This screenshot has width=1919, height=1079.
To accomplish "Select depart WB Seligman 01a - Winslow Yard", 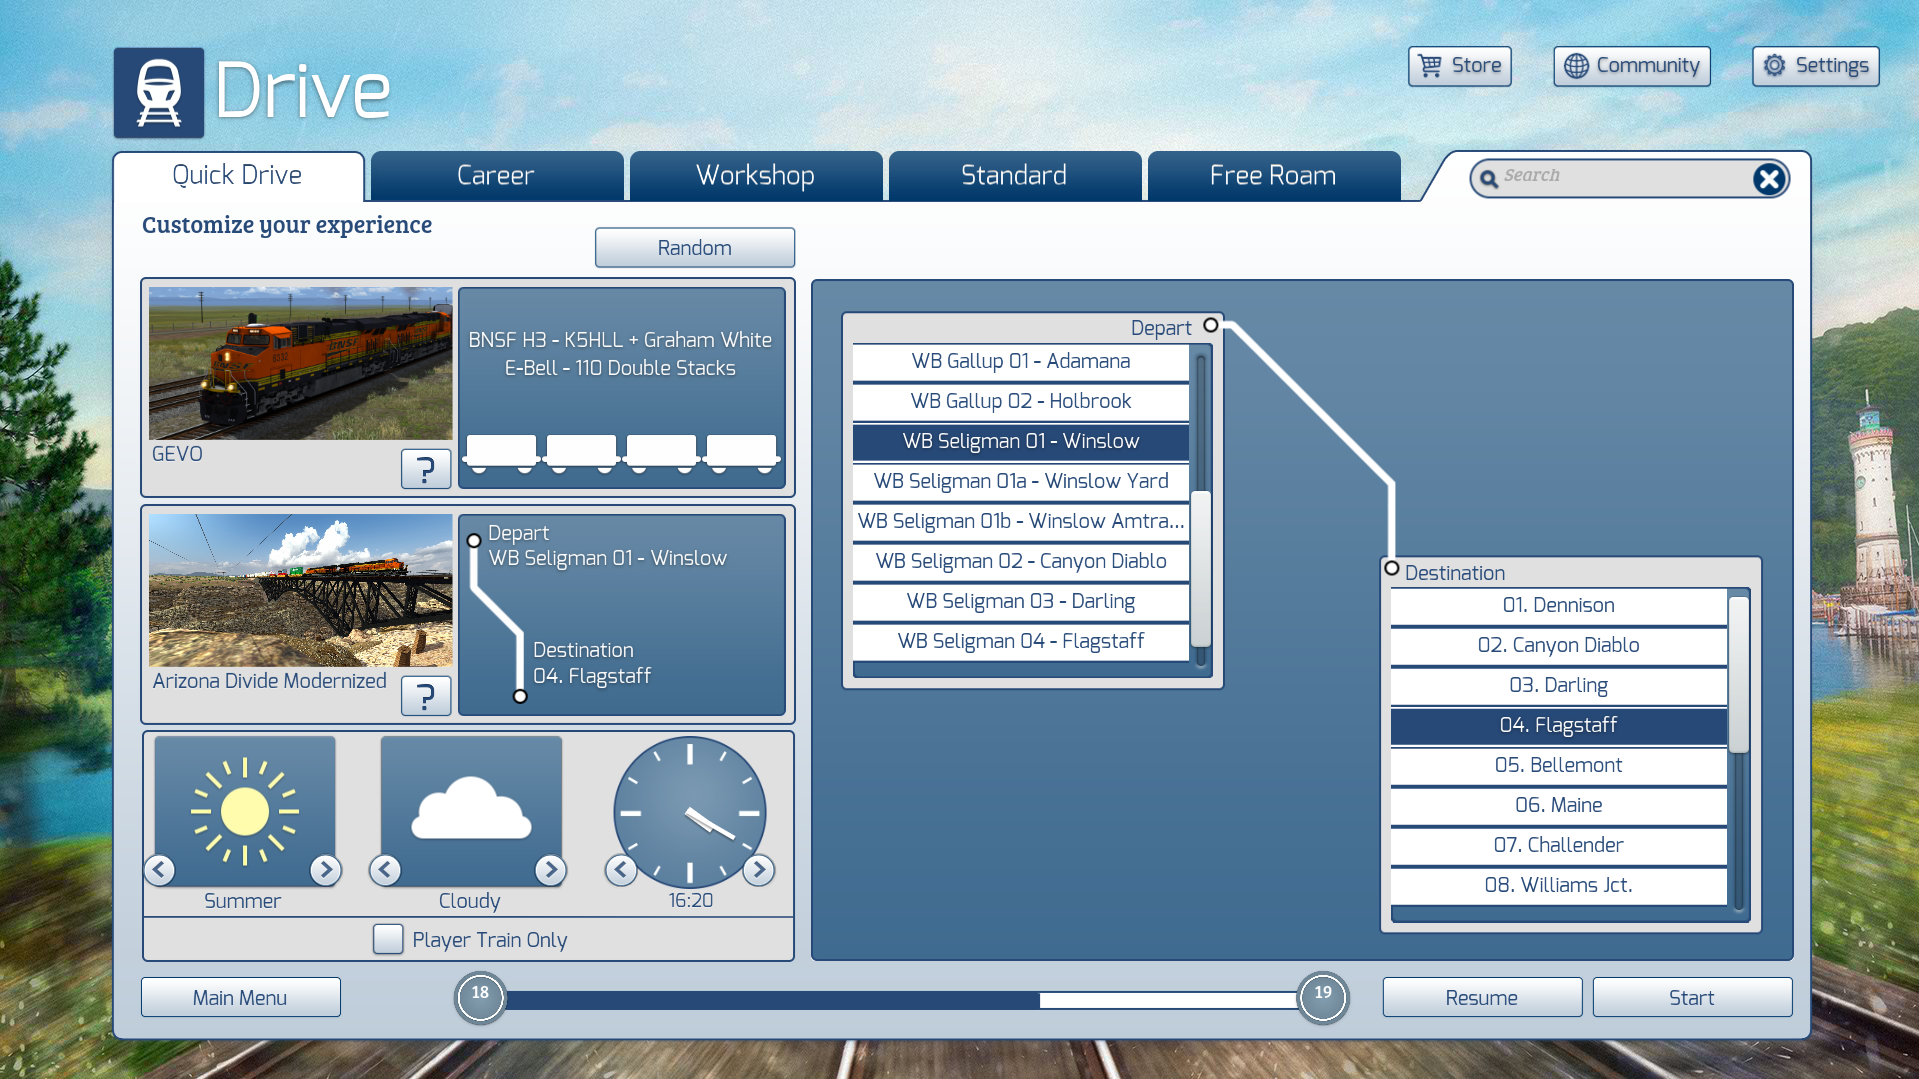I will (1021, 482).
